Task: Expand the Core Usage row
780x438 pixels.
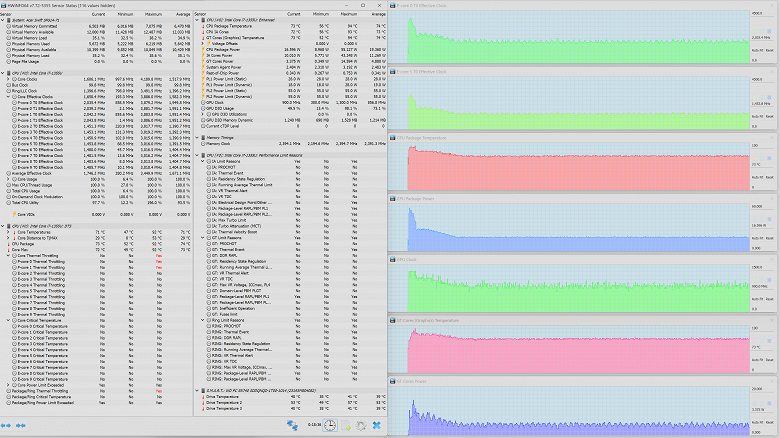Action: coord(8,179)
